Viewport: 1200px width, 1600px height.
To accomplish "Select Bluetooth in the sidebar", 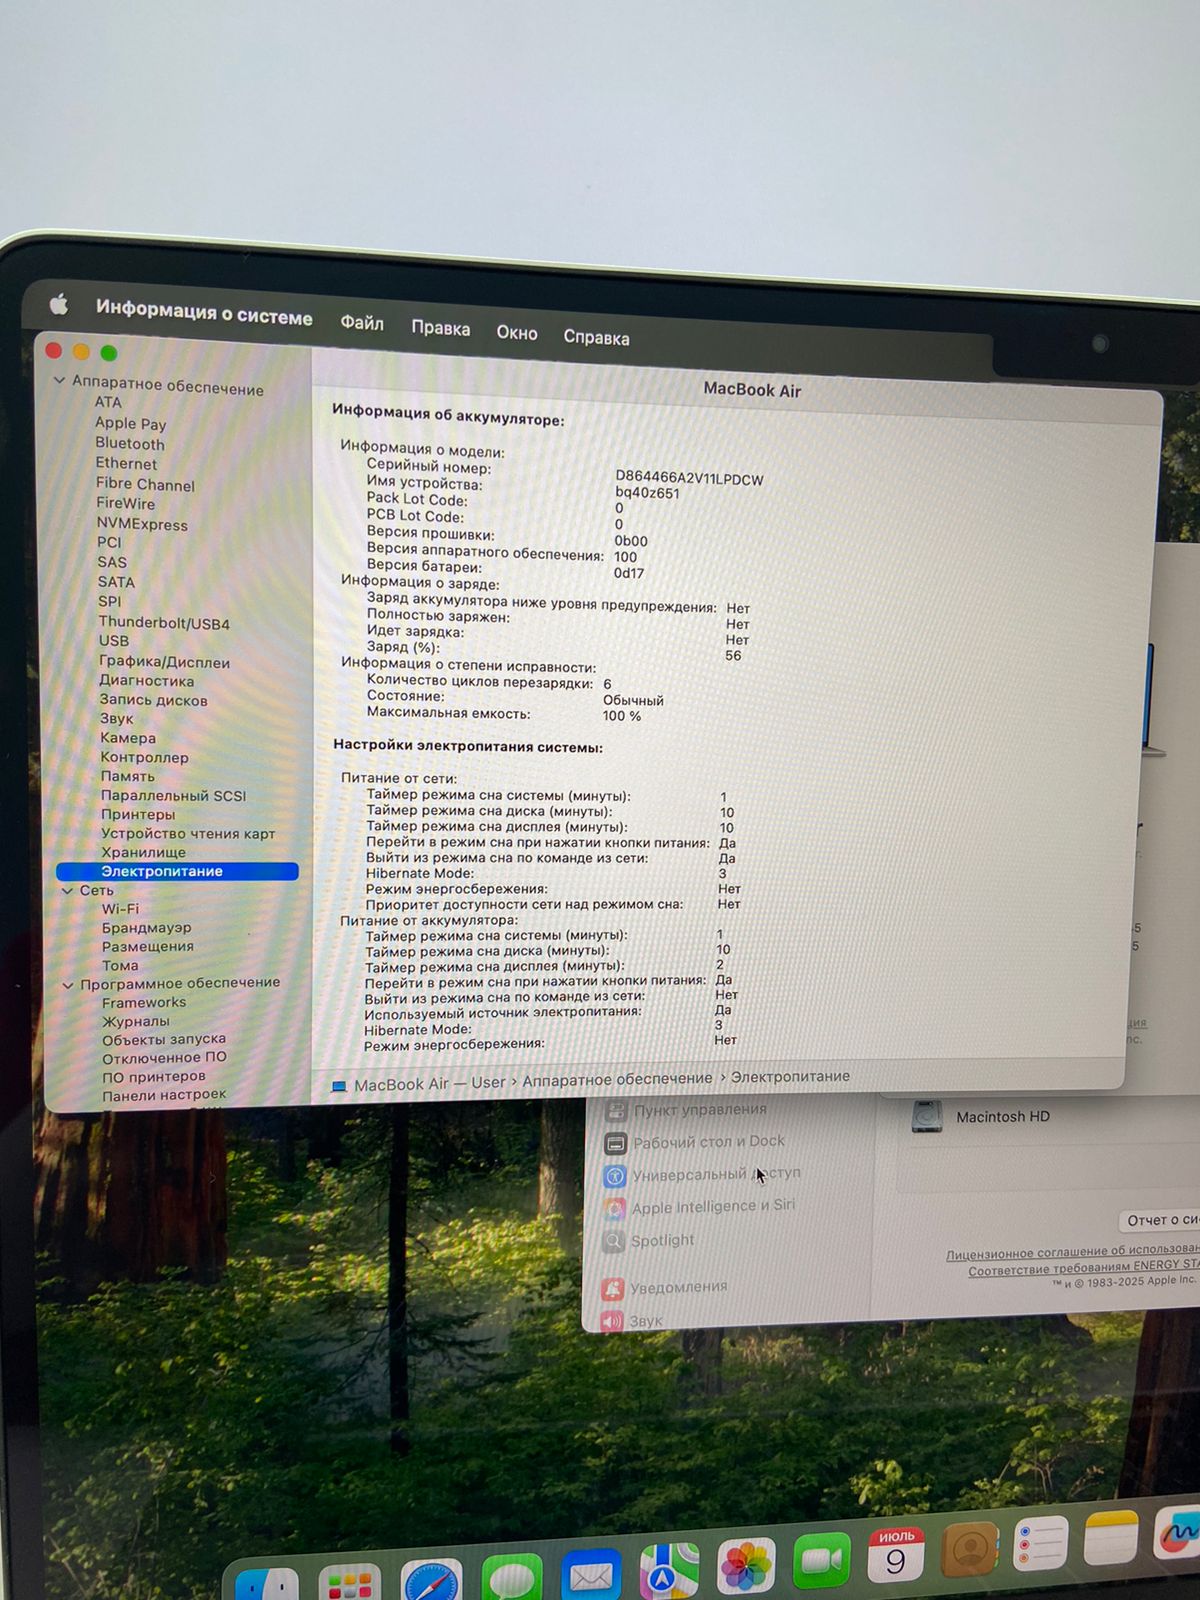I will (x=130, y=443).
